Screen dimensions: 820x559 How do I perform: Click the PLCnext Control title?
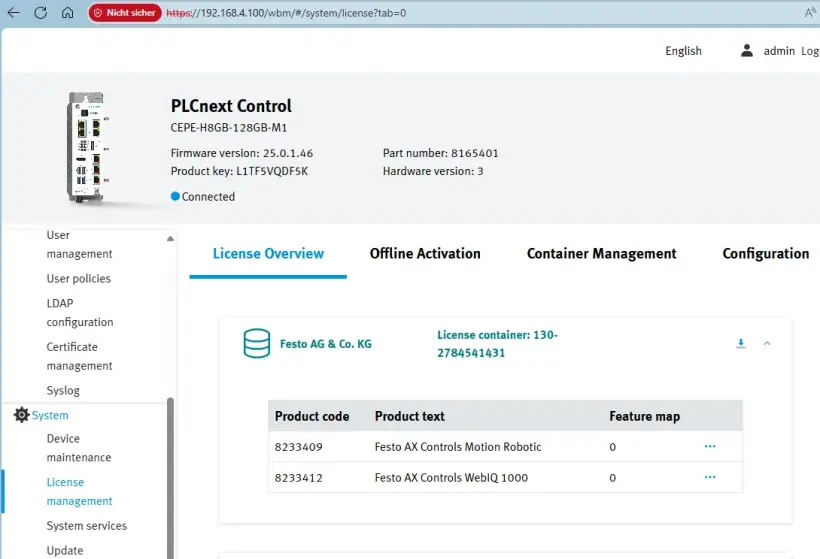click(231, 106)
